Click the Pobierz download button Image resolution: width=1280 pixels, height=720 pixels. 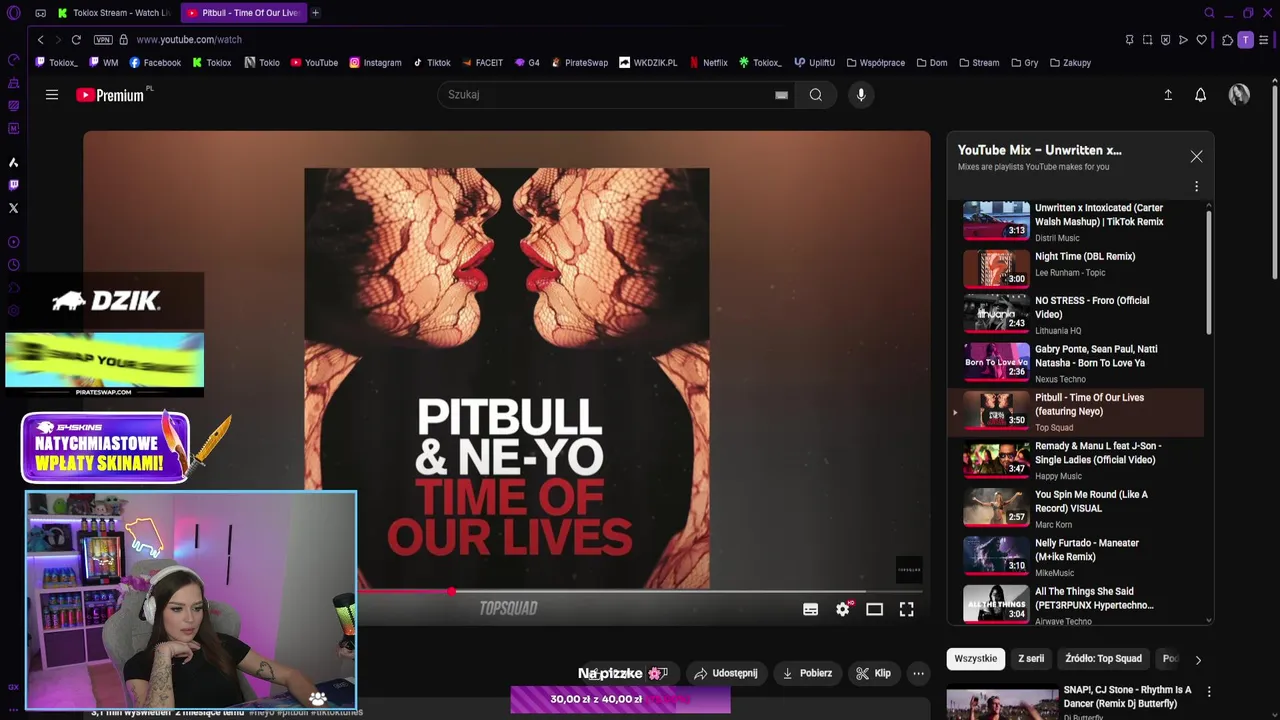806,673
